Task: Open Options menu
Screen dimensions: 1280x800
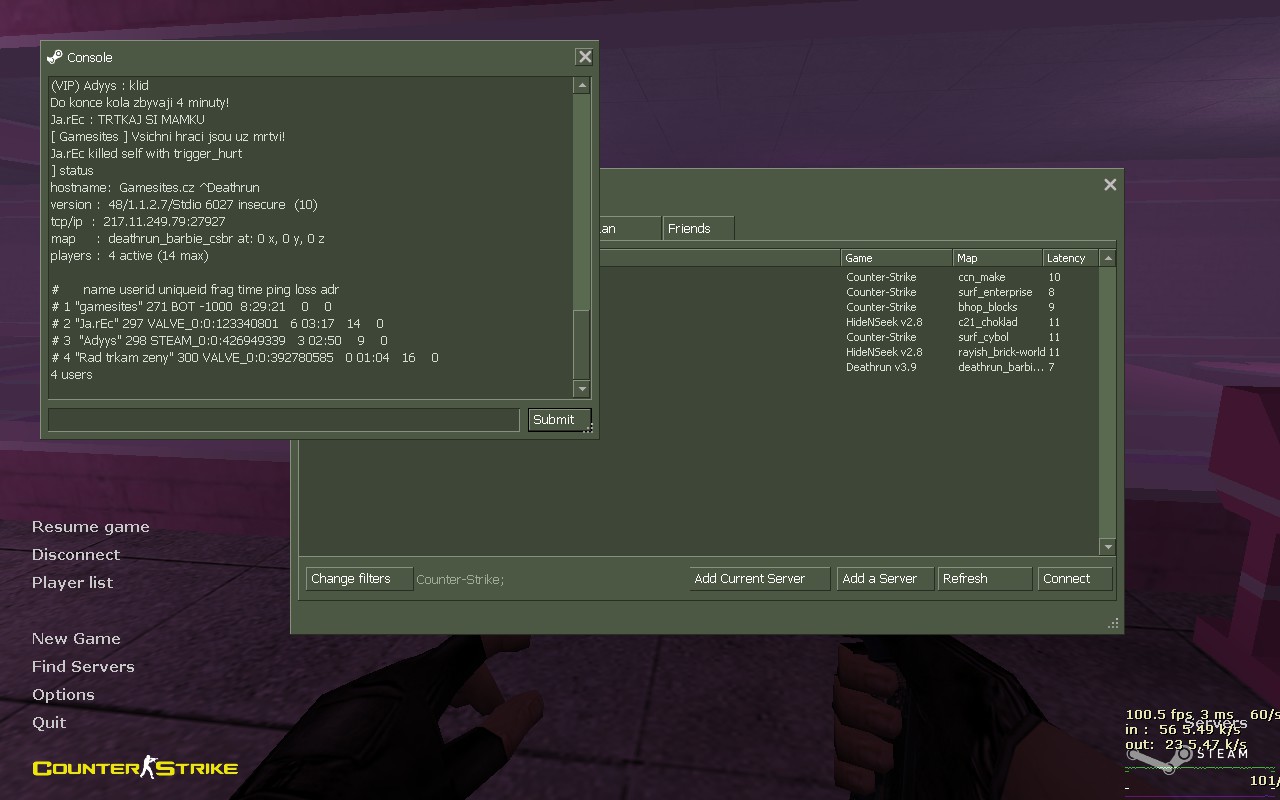Action: tap(63, 695)
